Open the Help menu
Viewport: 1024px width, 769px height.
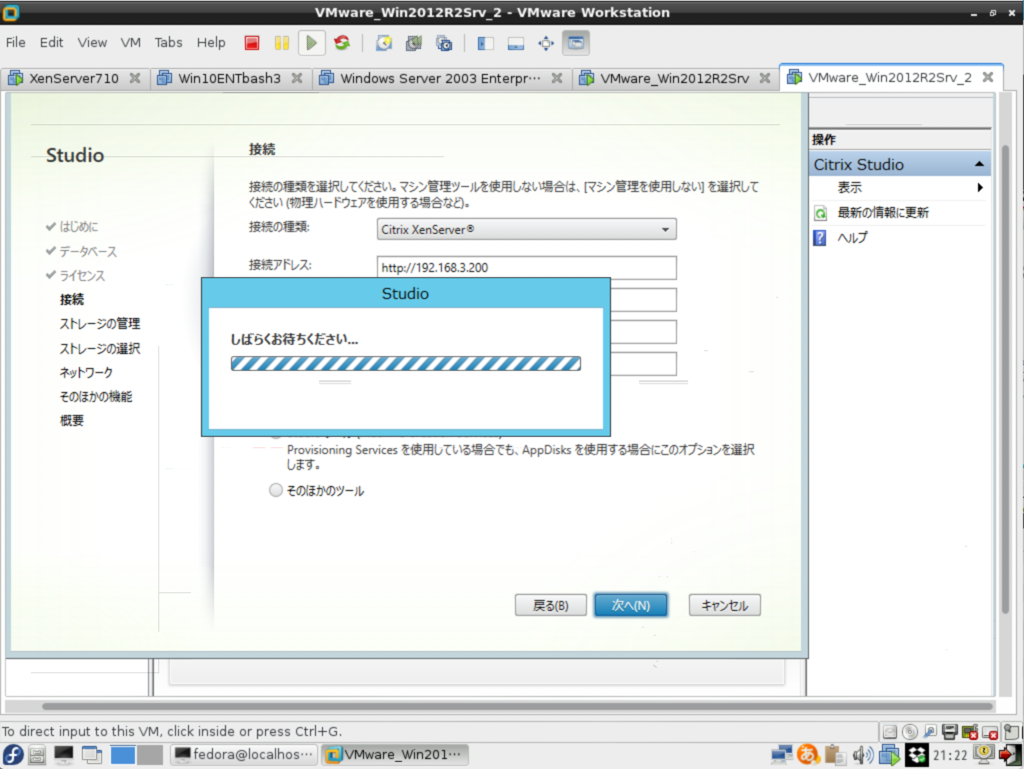coord(211,42)
